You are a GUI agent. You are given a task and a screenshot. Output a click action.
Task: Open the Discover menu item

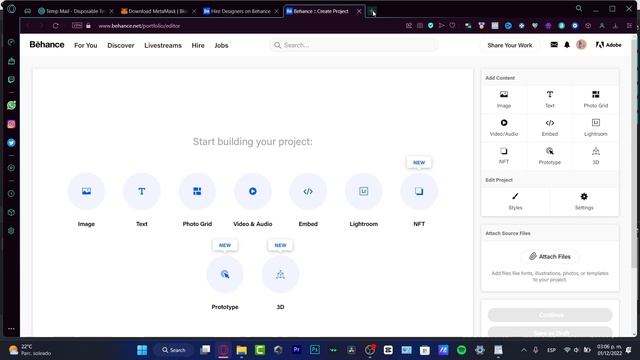point(121,45)
